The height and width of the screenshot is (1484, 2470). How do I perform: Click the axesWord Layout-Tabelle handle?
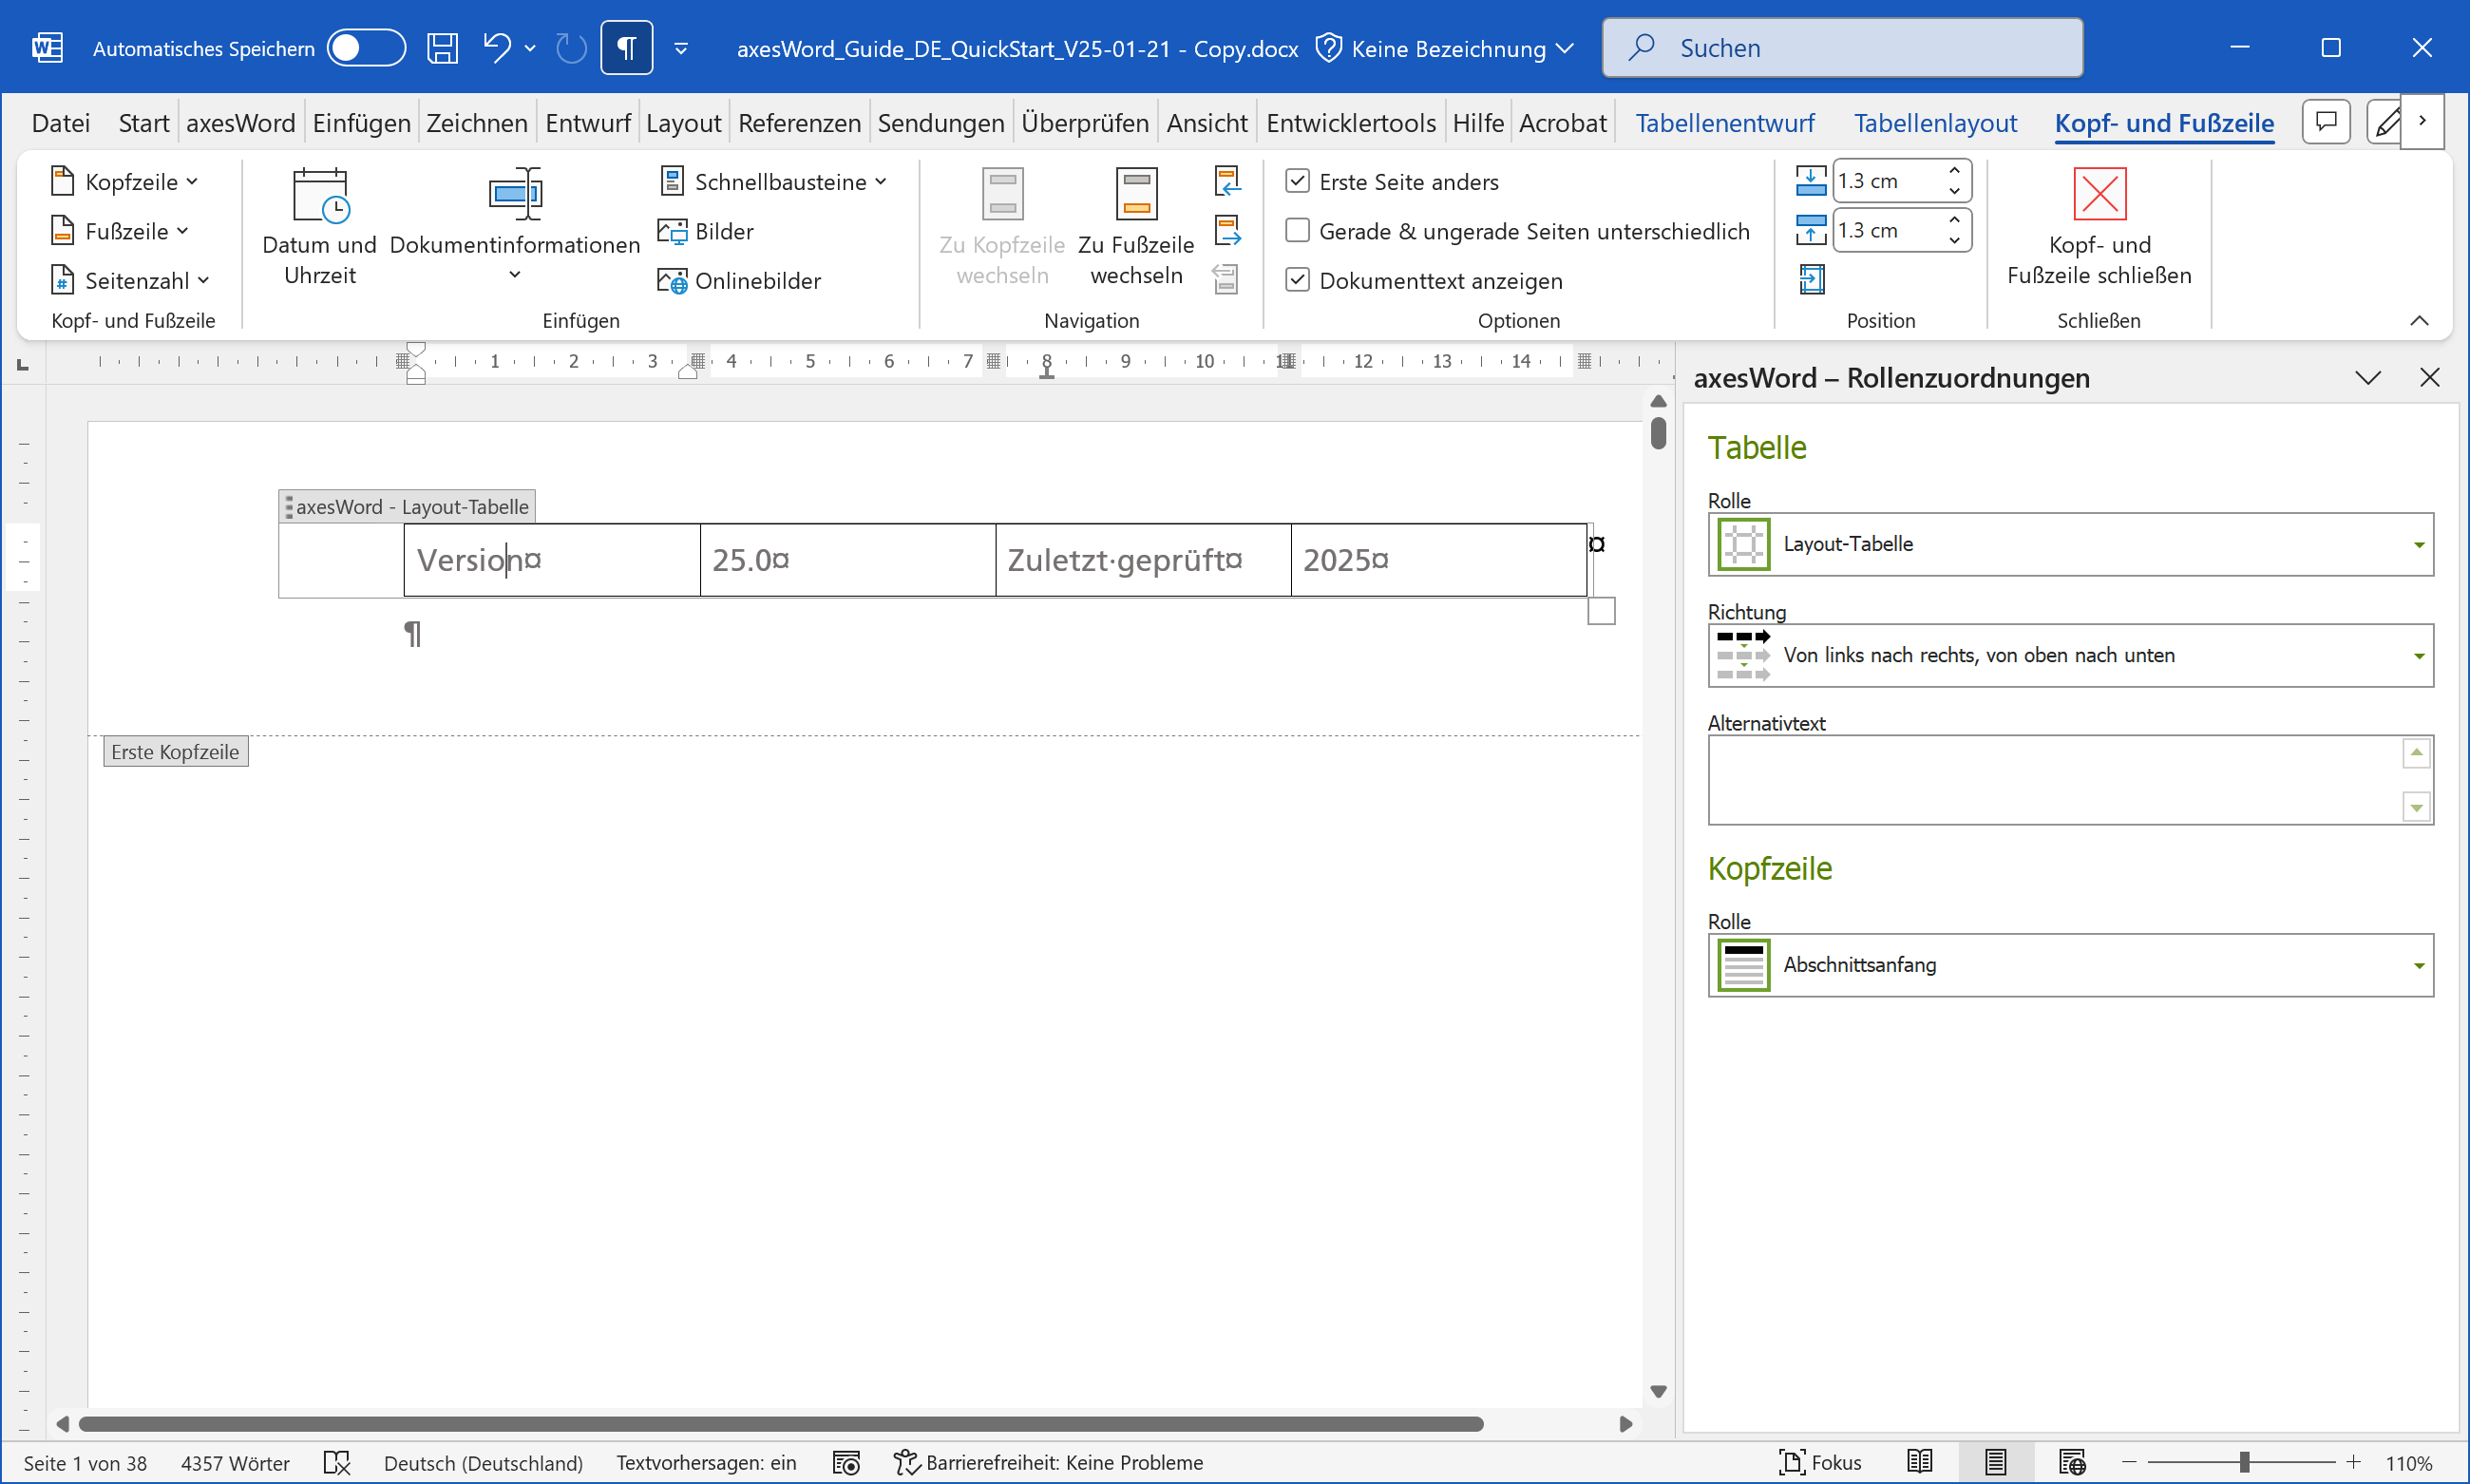[x=407, y=507]
